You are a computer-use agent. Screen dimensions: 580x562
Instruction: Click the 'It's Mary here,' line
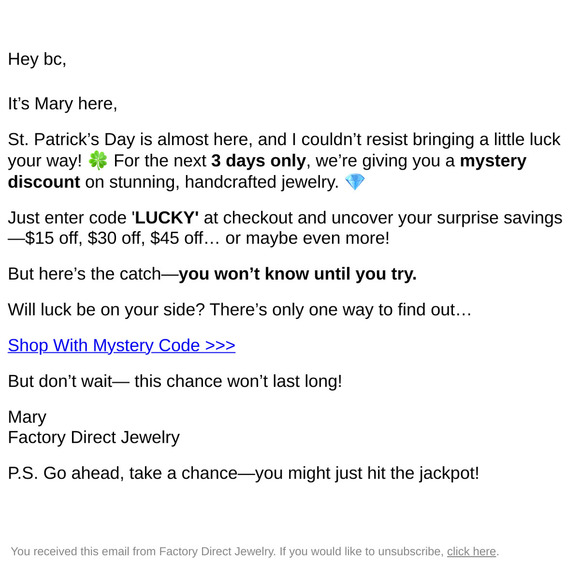point(63,104)
